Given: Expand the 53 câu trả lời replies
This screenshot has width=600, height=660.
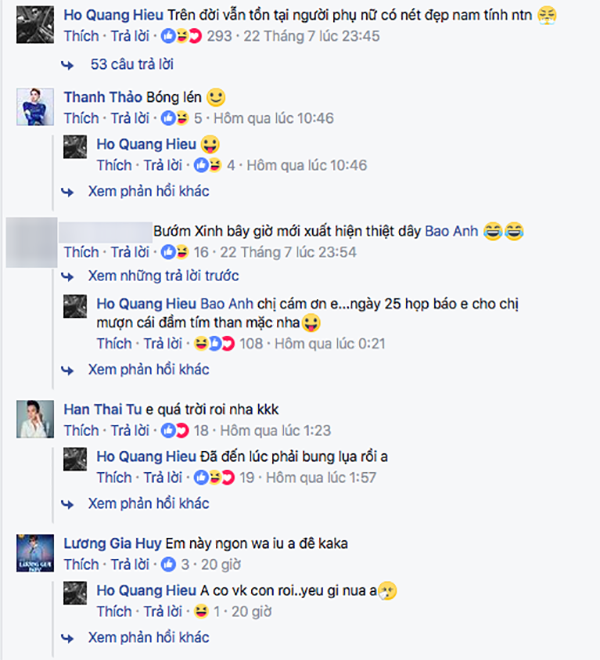Looking at the screenshot, I should (x=132, y=64).
